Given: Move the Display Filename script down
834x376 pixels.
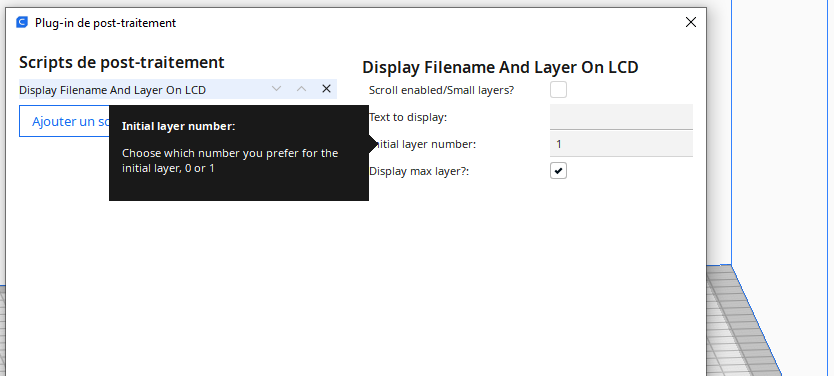Looking at the screenshot, I should [x=276, y=89].
